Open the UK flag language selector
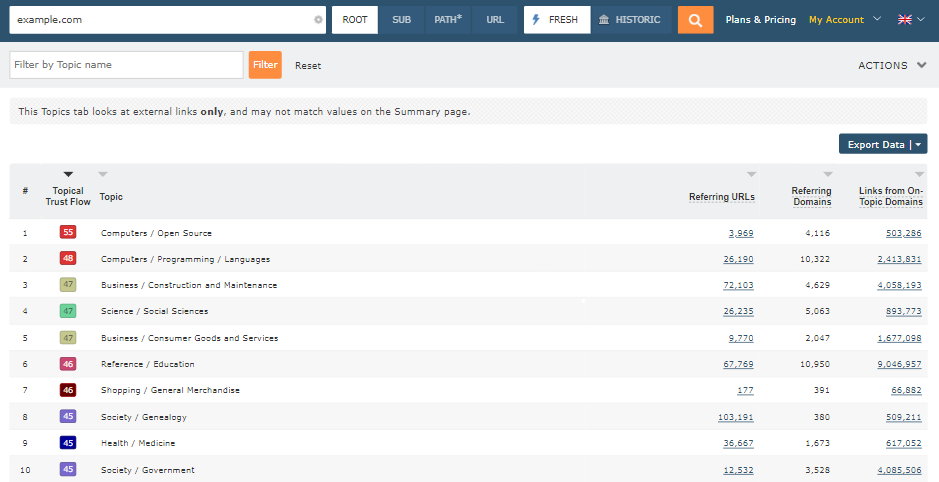This screenshot has width=939, height=482. tap(910, 19)
